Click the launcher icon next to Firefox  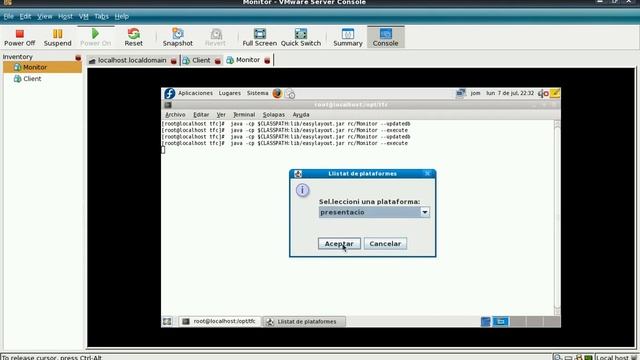[x=290, y=94]
